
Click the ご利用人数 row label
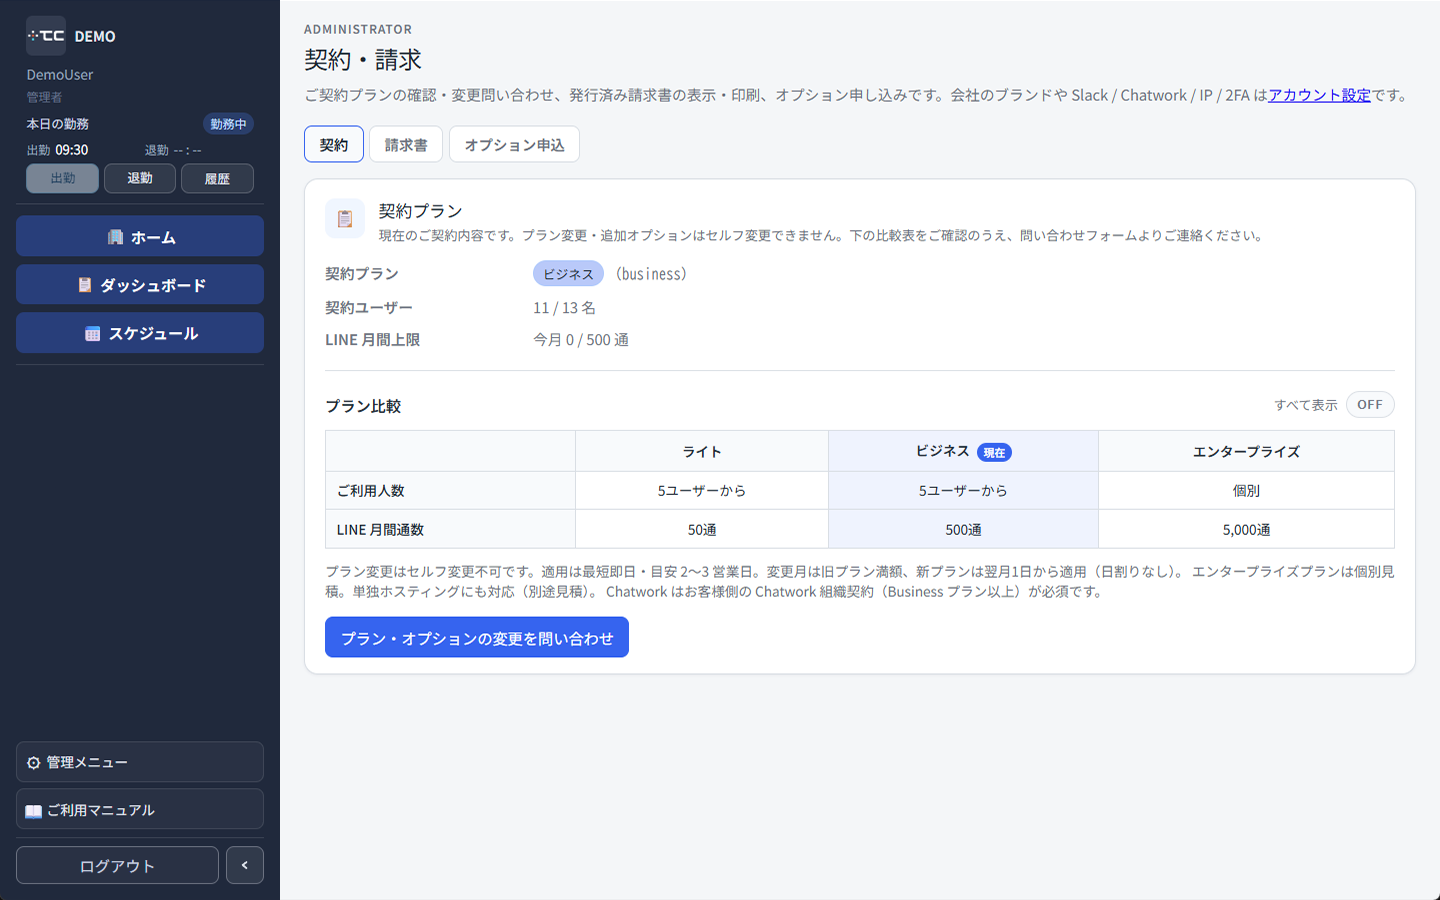450,490
